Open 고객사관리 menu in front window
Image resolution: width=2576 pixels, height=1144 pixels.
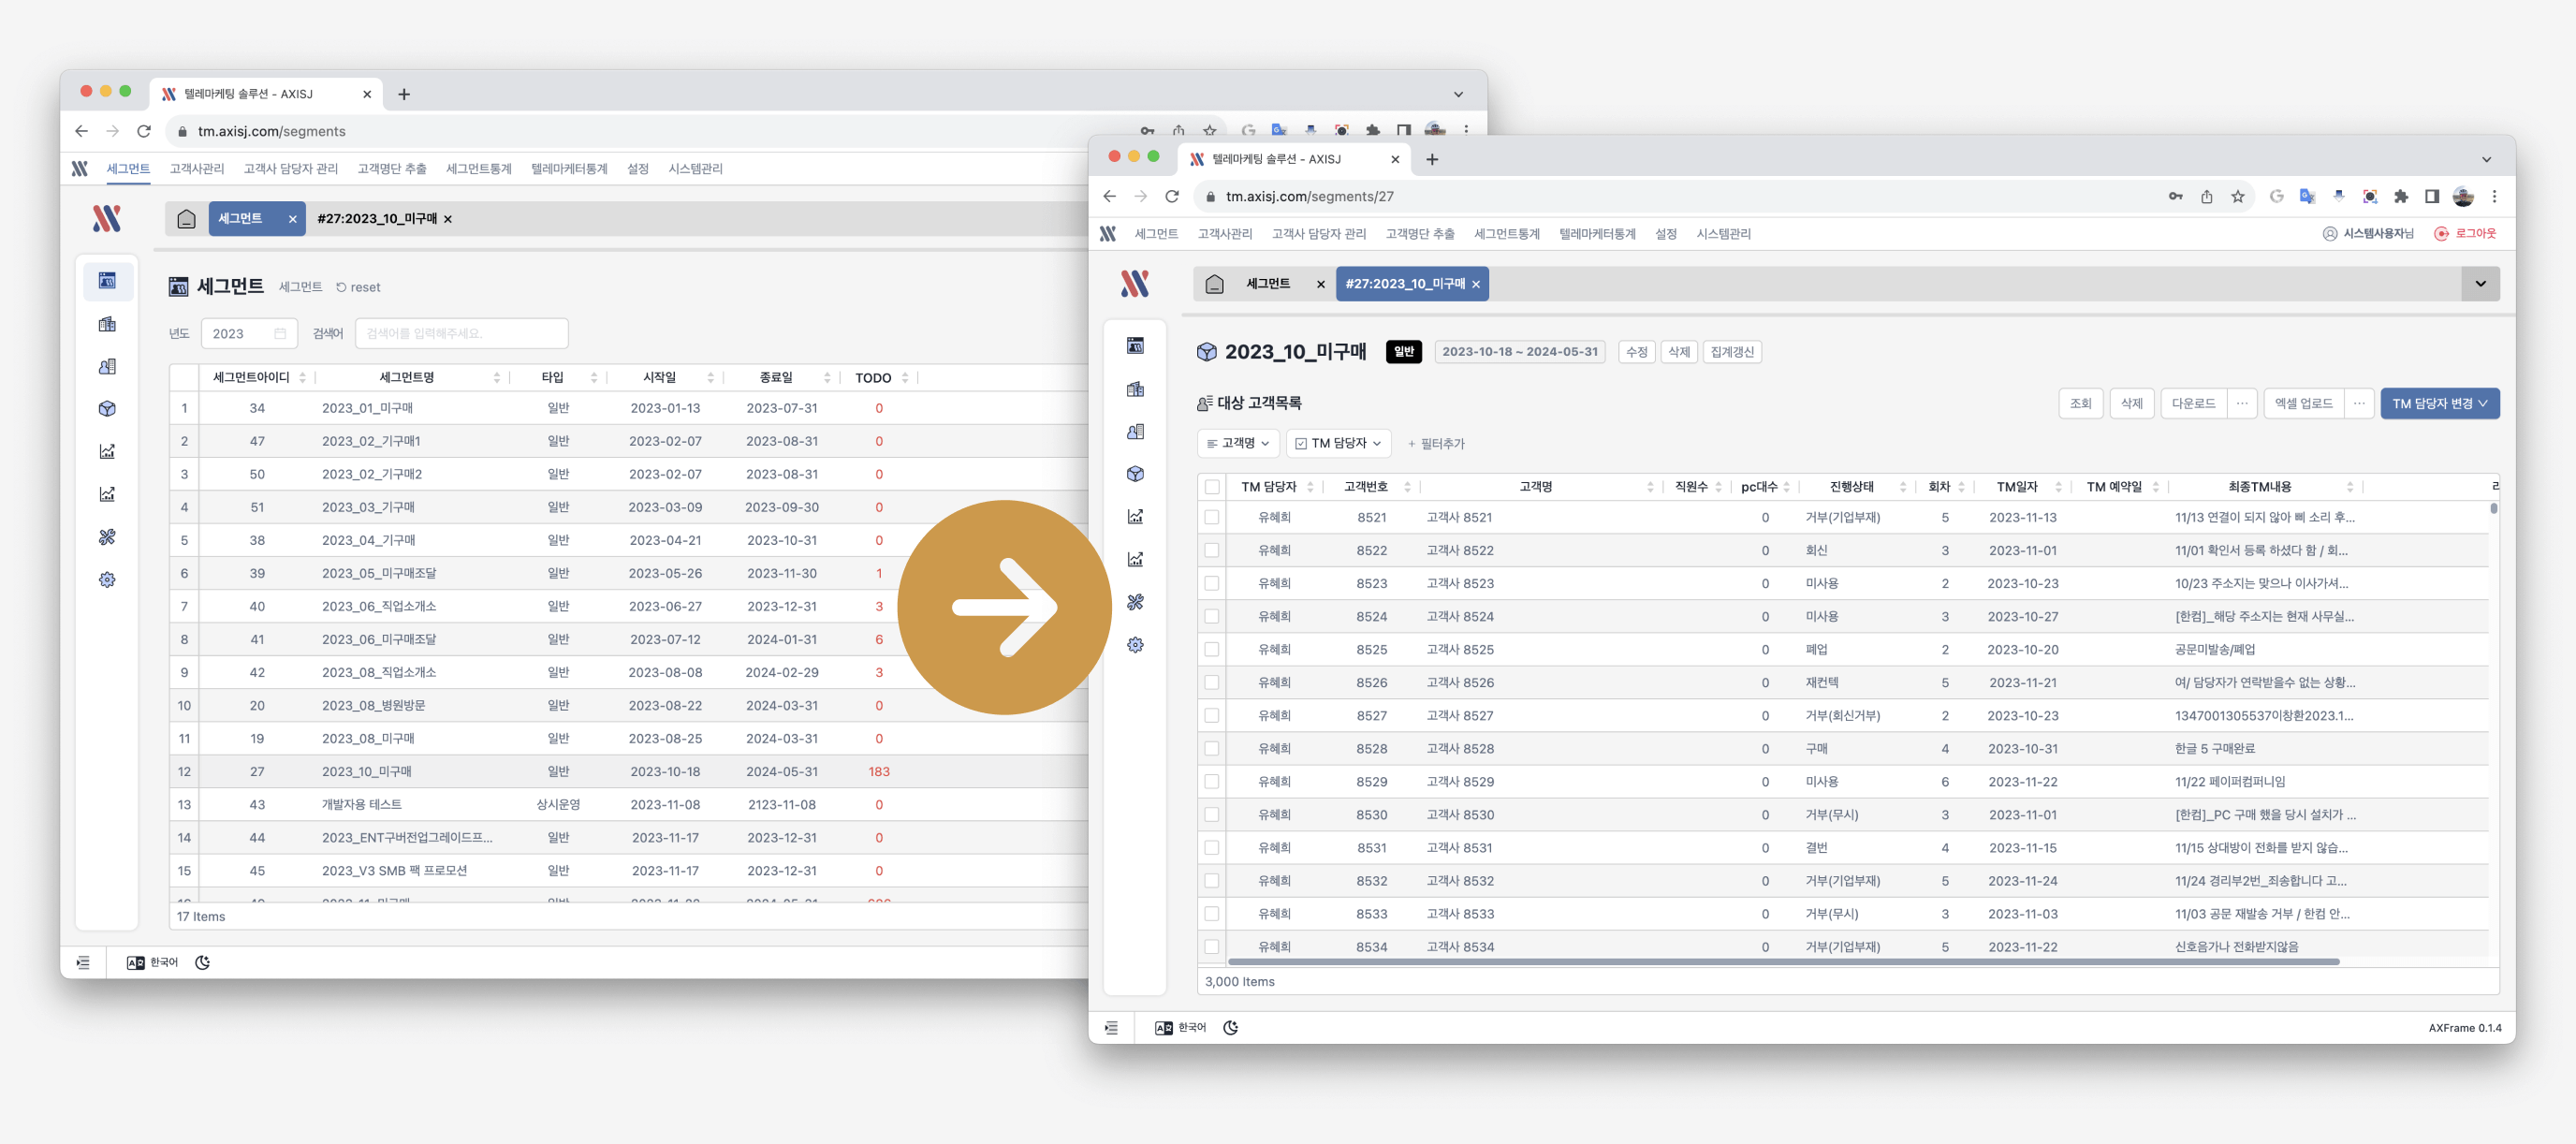[x=1224, y=234]
